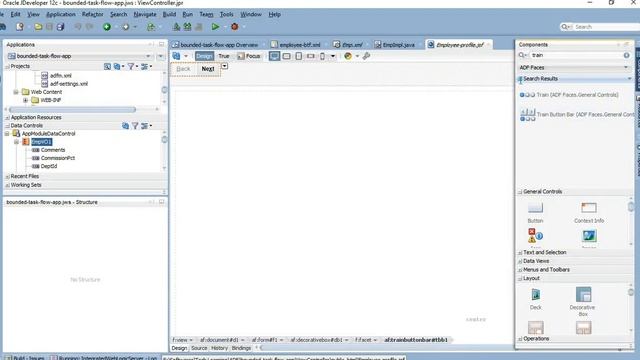Expand the WEB-INF folder node
This screenshot has height=360, width=640.
pyautogui.click(x=25, y=100)
